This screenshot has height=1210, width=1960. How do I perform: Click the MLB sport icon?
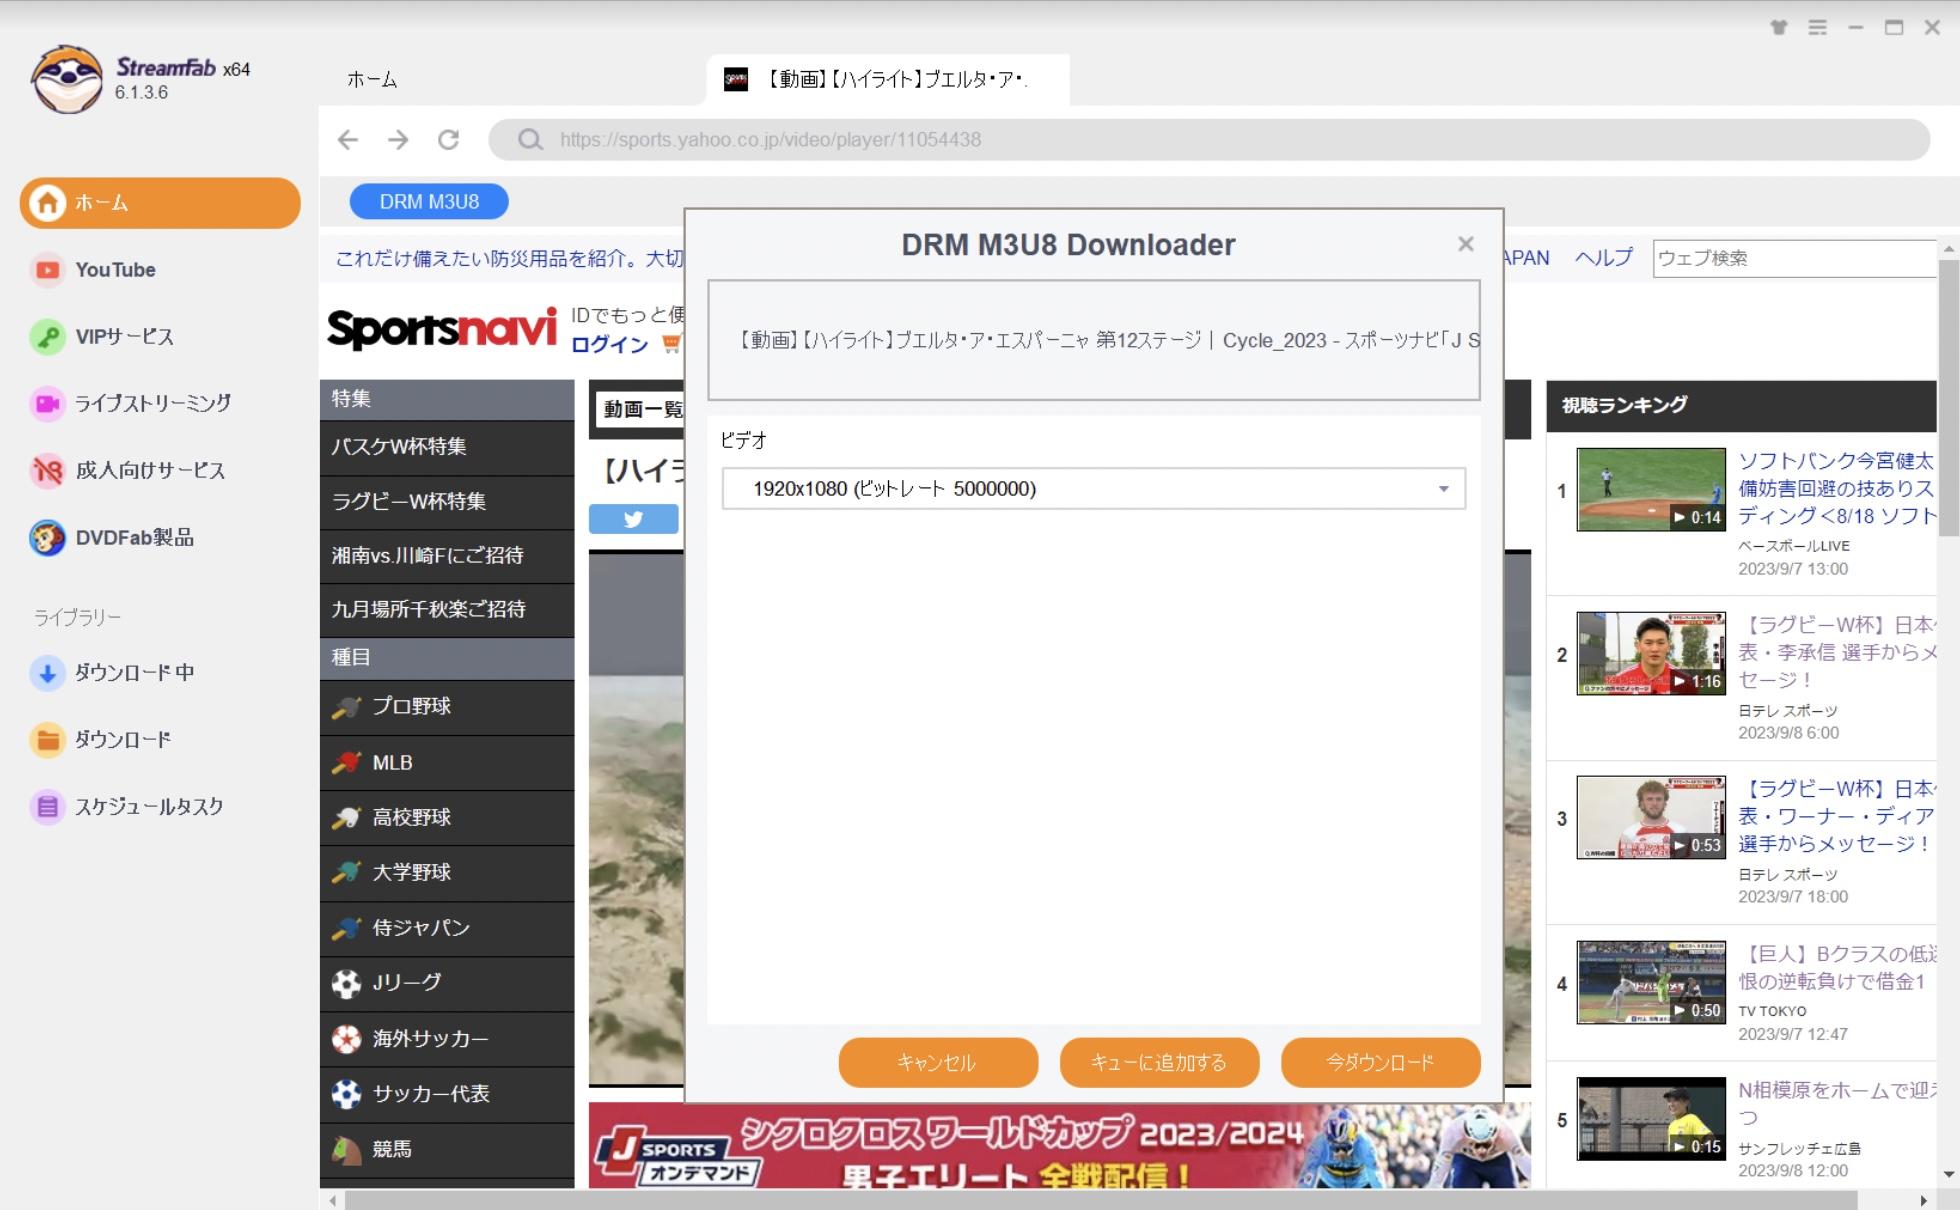(x=346, y=763)
